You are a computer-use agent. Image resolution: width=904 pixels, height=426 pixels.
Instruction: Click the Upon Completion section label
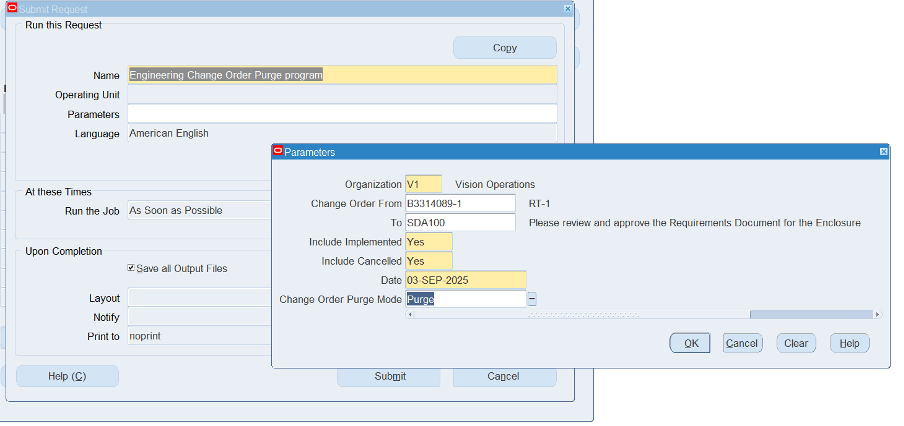63,251
